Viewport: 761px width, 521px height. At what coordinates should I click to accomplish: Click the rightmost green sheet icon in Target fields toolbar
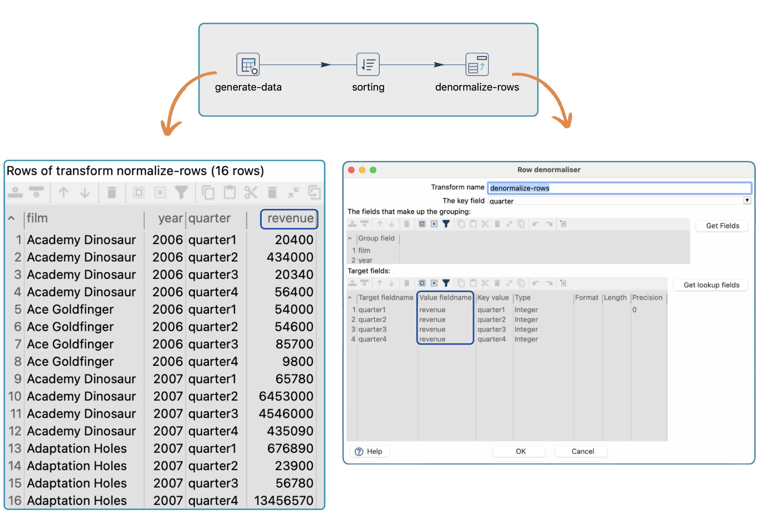click(563, 283)
